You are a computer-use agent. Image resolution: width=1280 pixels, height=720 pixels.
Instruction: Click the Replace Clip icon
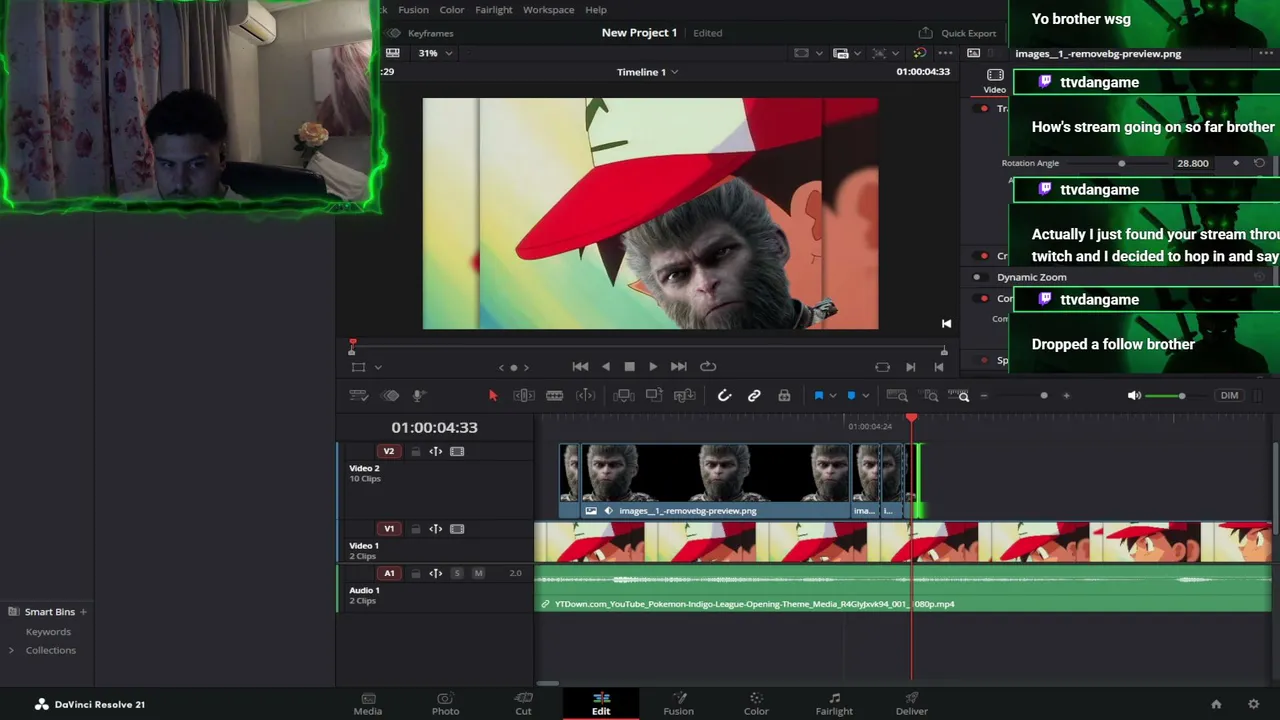tap(685, 396)
